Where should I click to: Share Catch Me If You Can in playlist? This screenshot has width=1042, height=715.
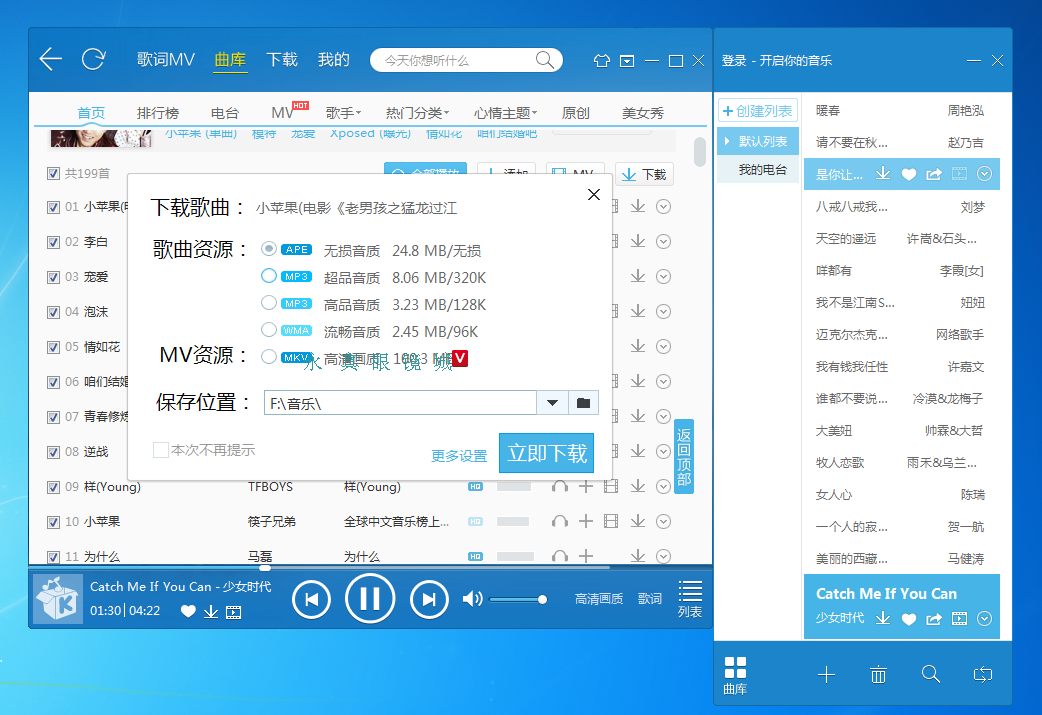[x=934, y=619]
